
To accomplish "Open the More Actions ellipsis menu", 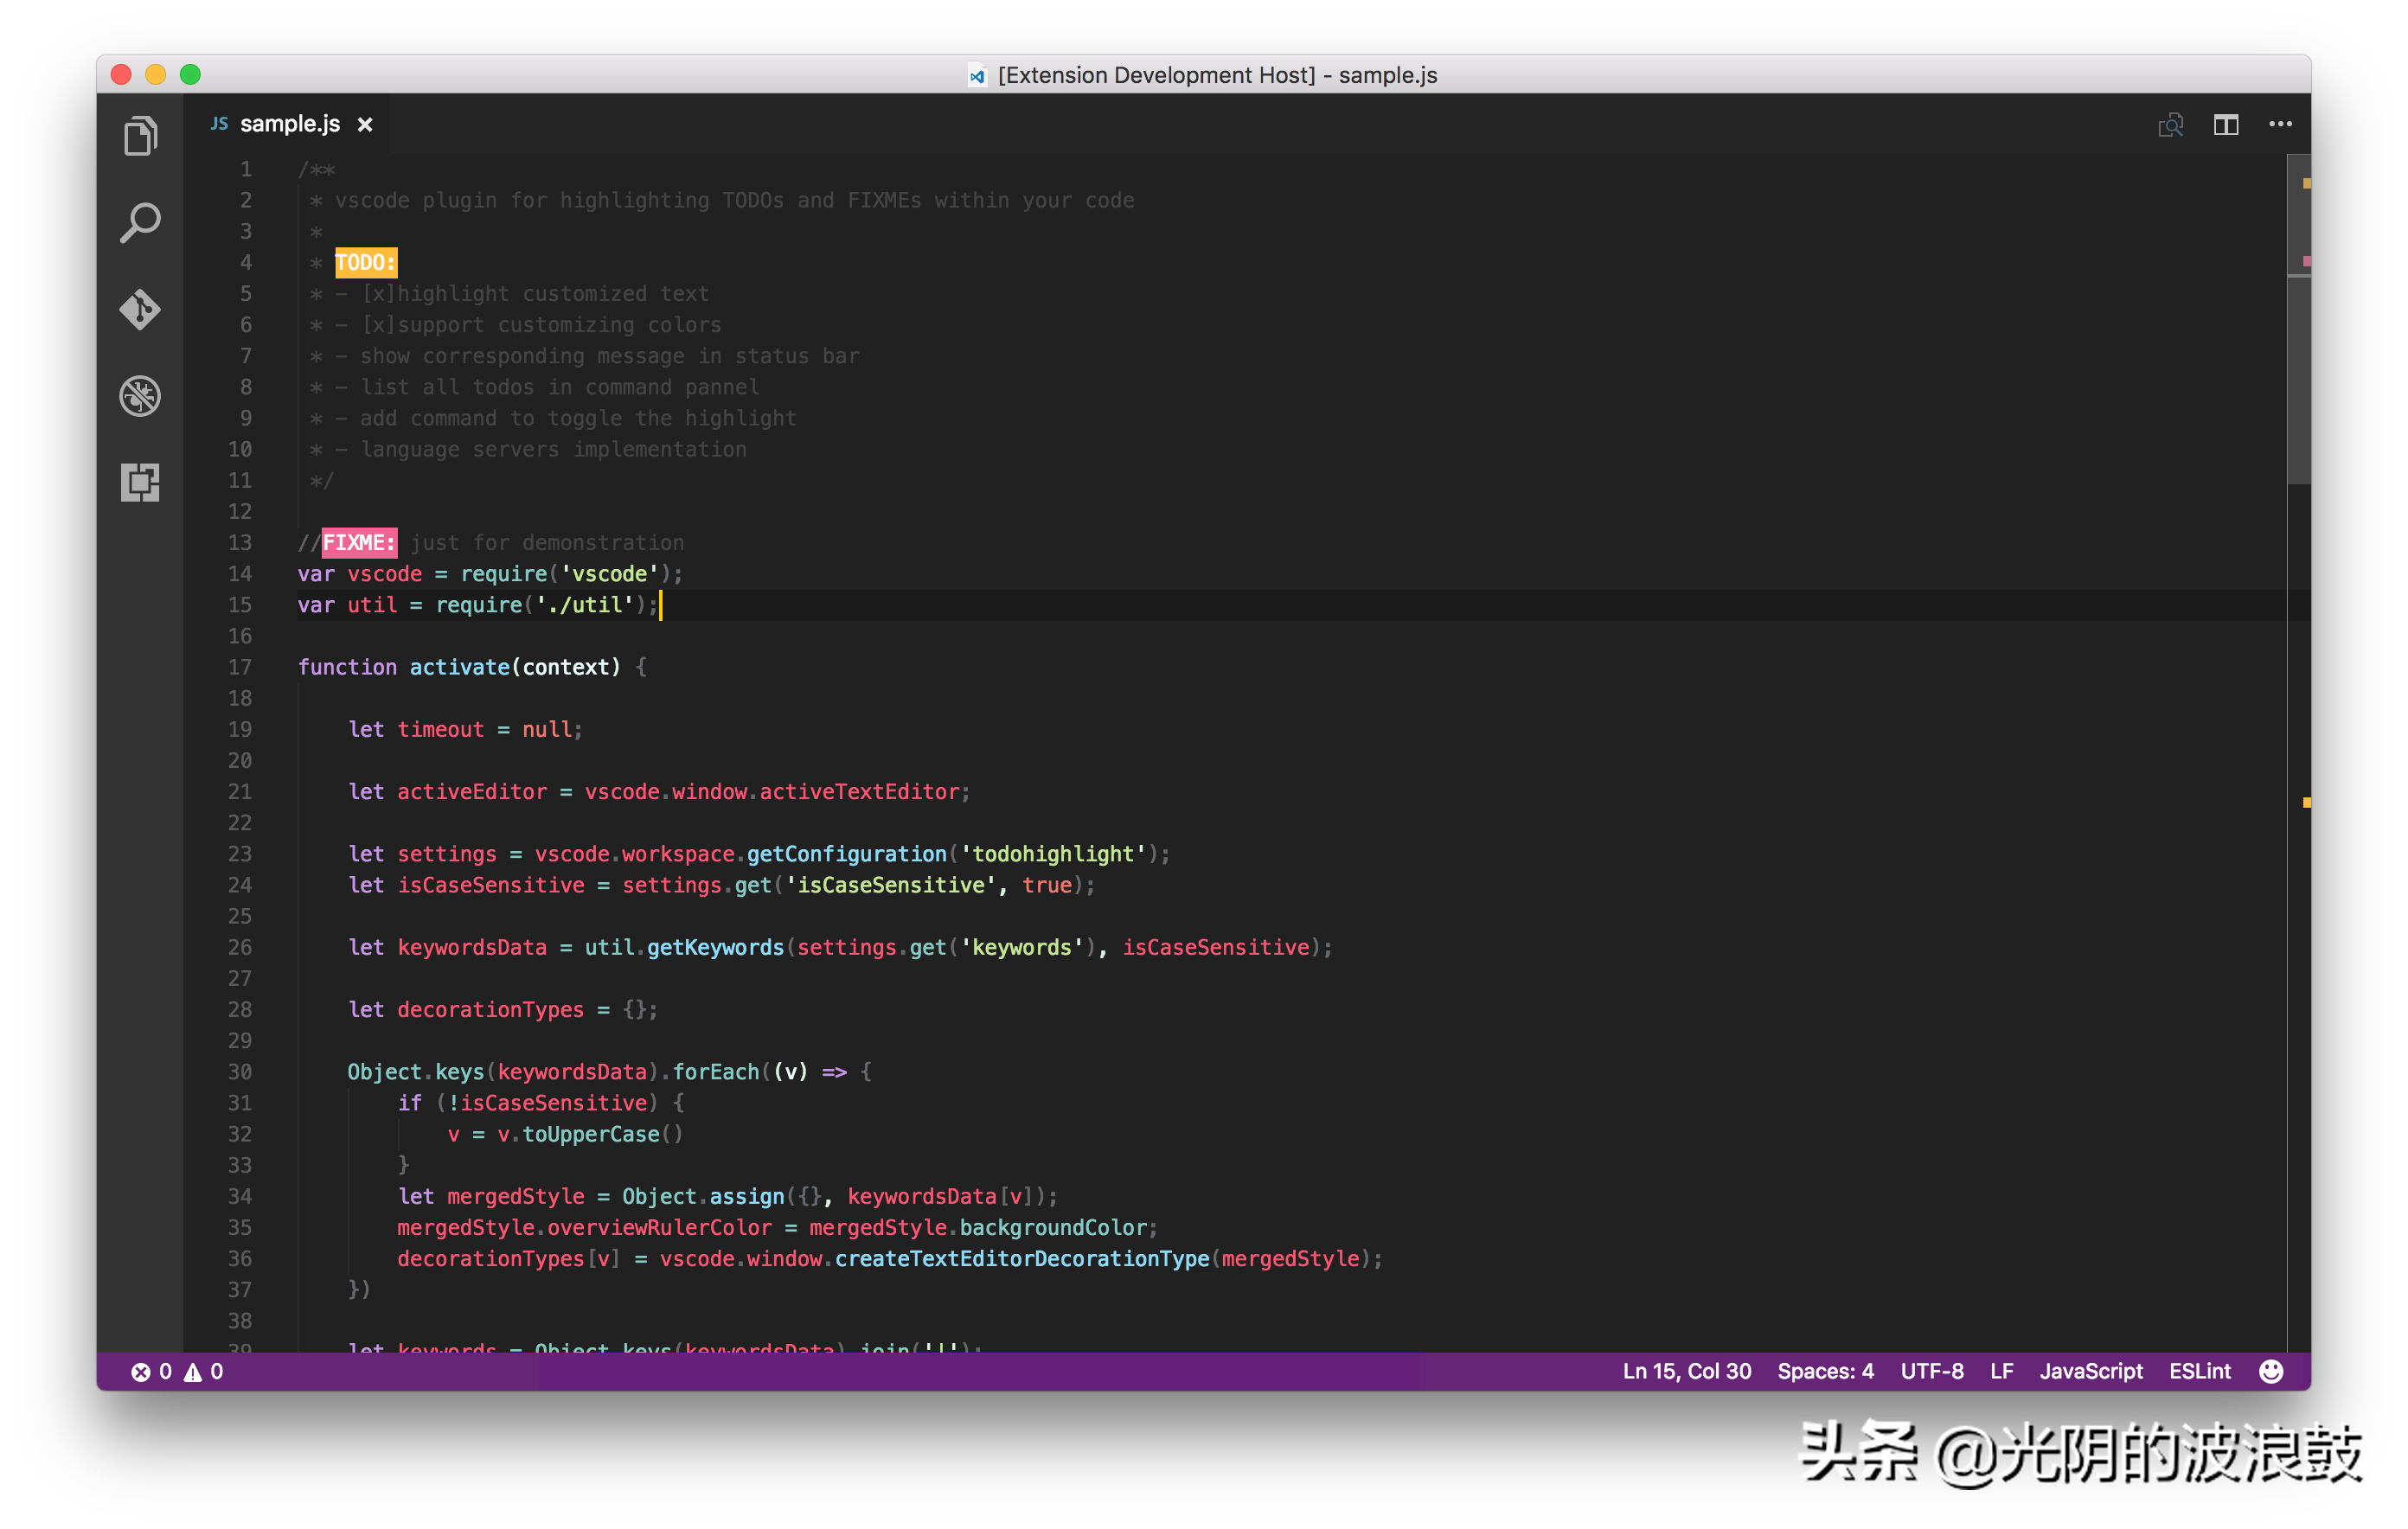I will coord(2280,124).
